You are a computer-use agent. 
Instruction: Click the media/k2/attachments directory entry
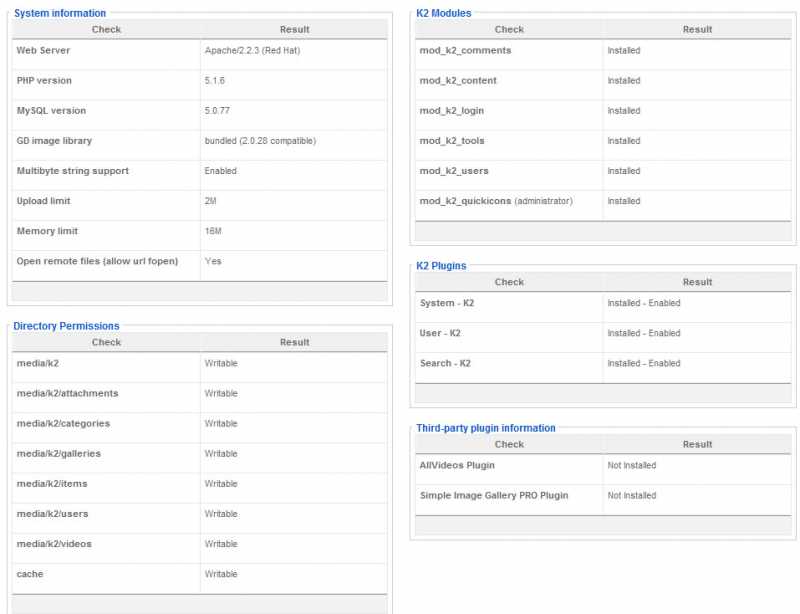pyautogui.click(x=67, y=394)
